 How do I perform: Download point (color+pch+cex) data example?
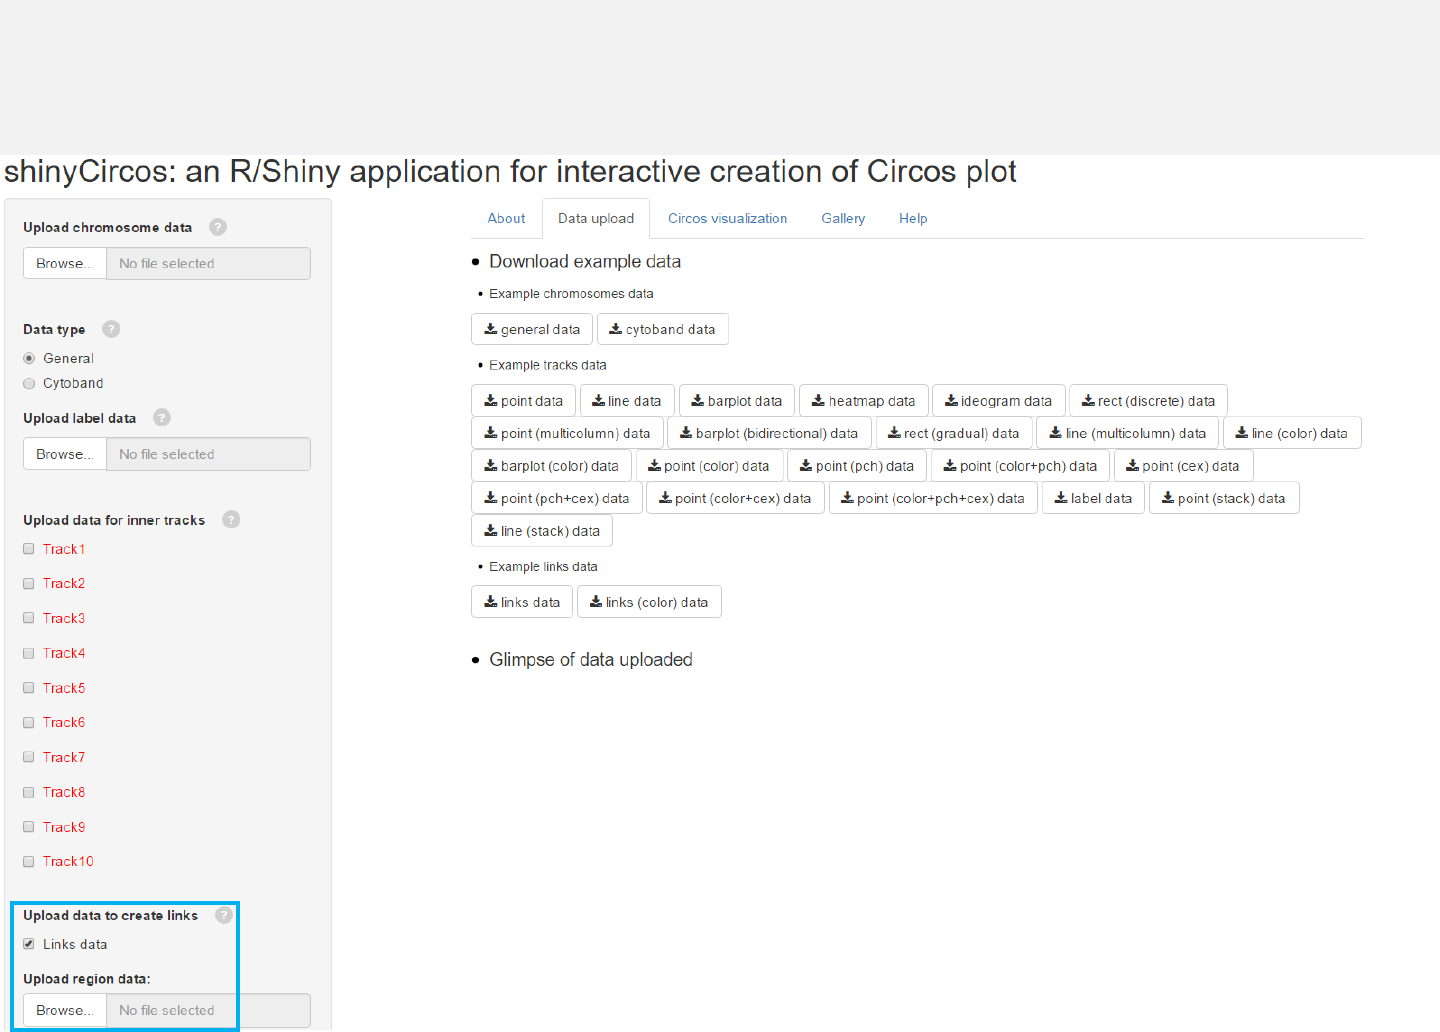coord(933,498)
